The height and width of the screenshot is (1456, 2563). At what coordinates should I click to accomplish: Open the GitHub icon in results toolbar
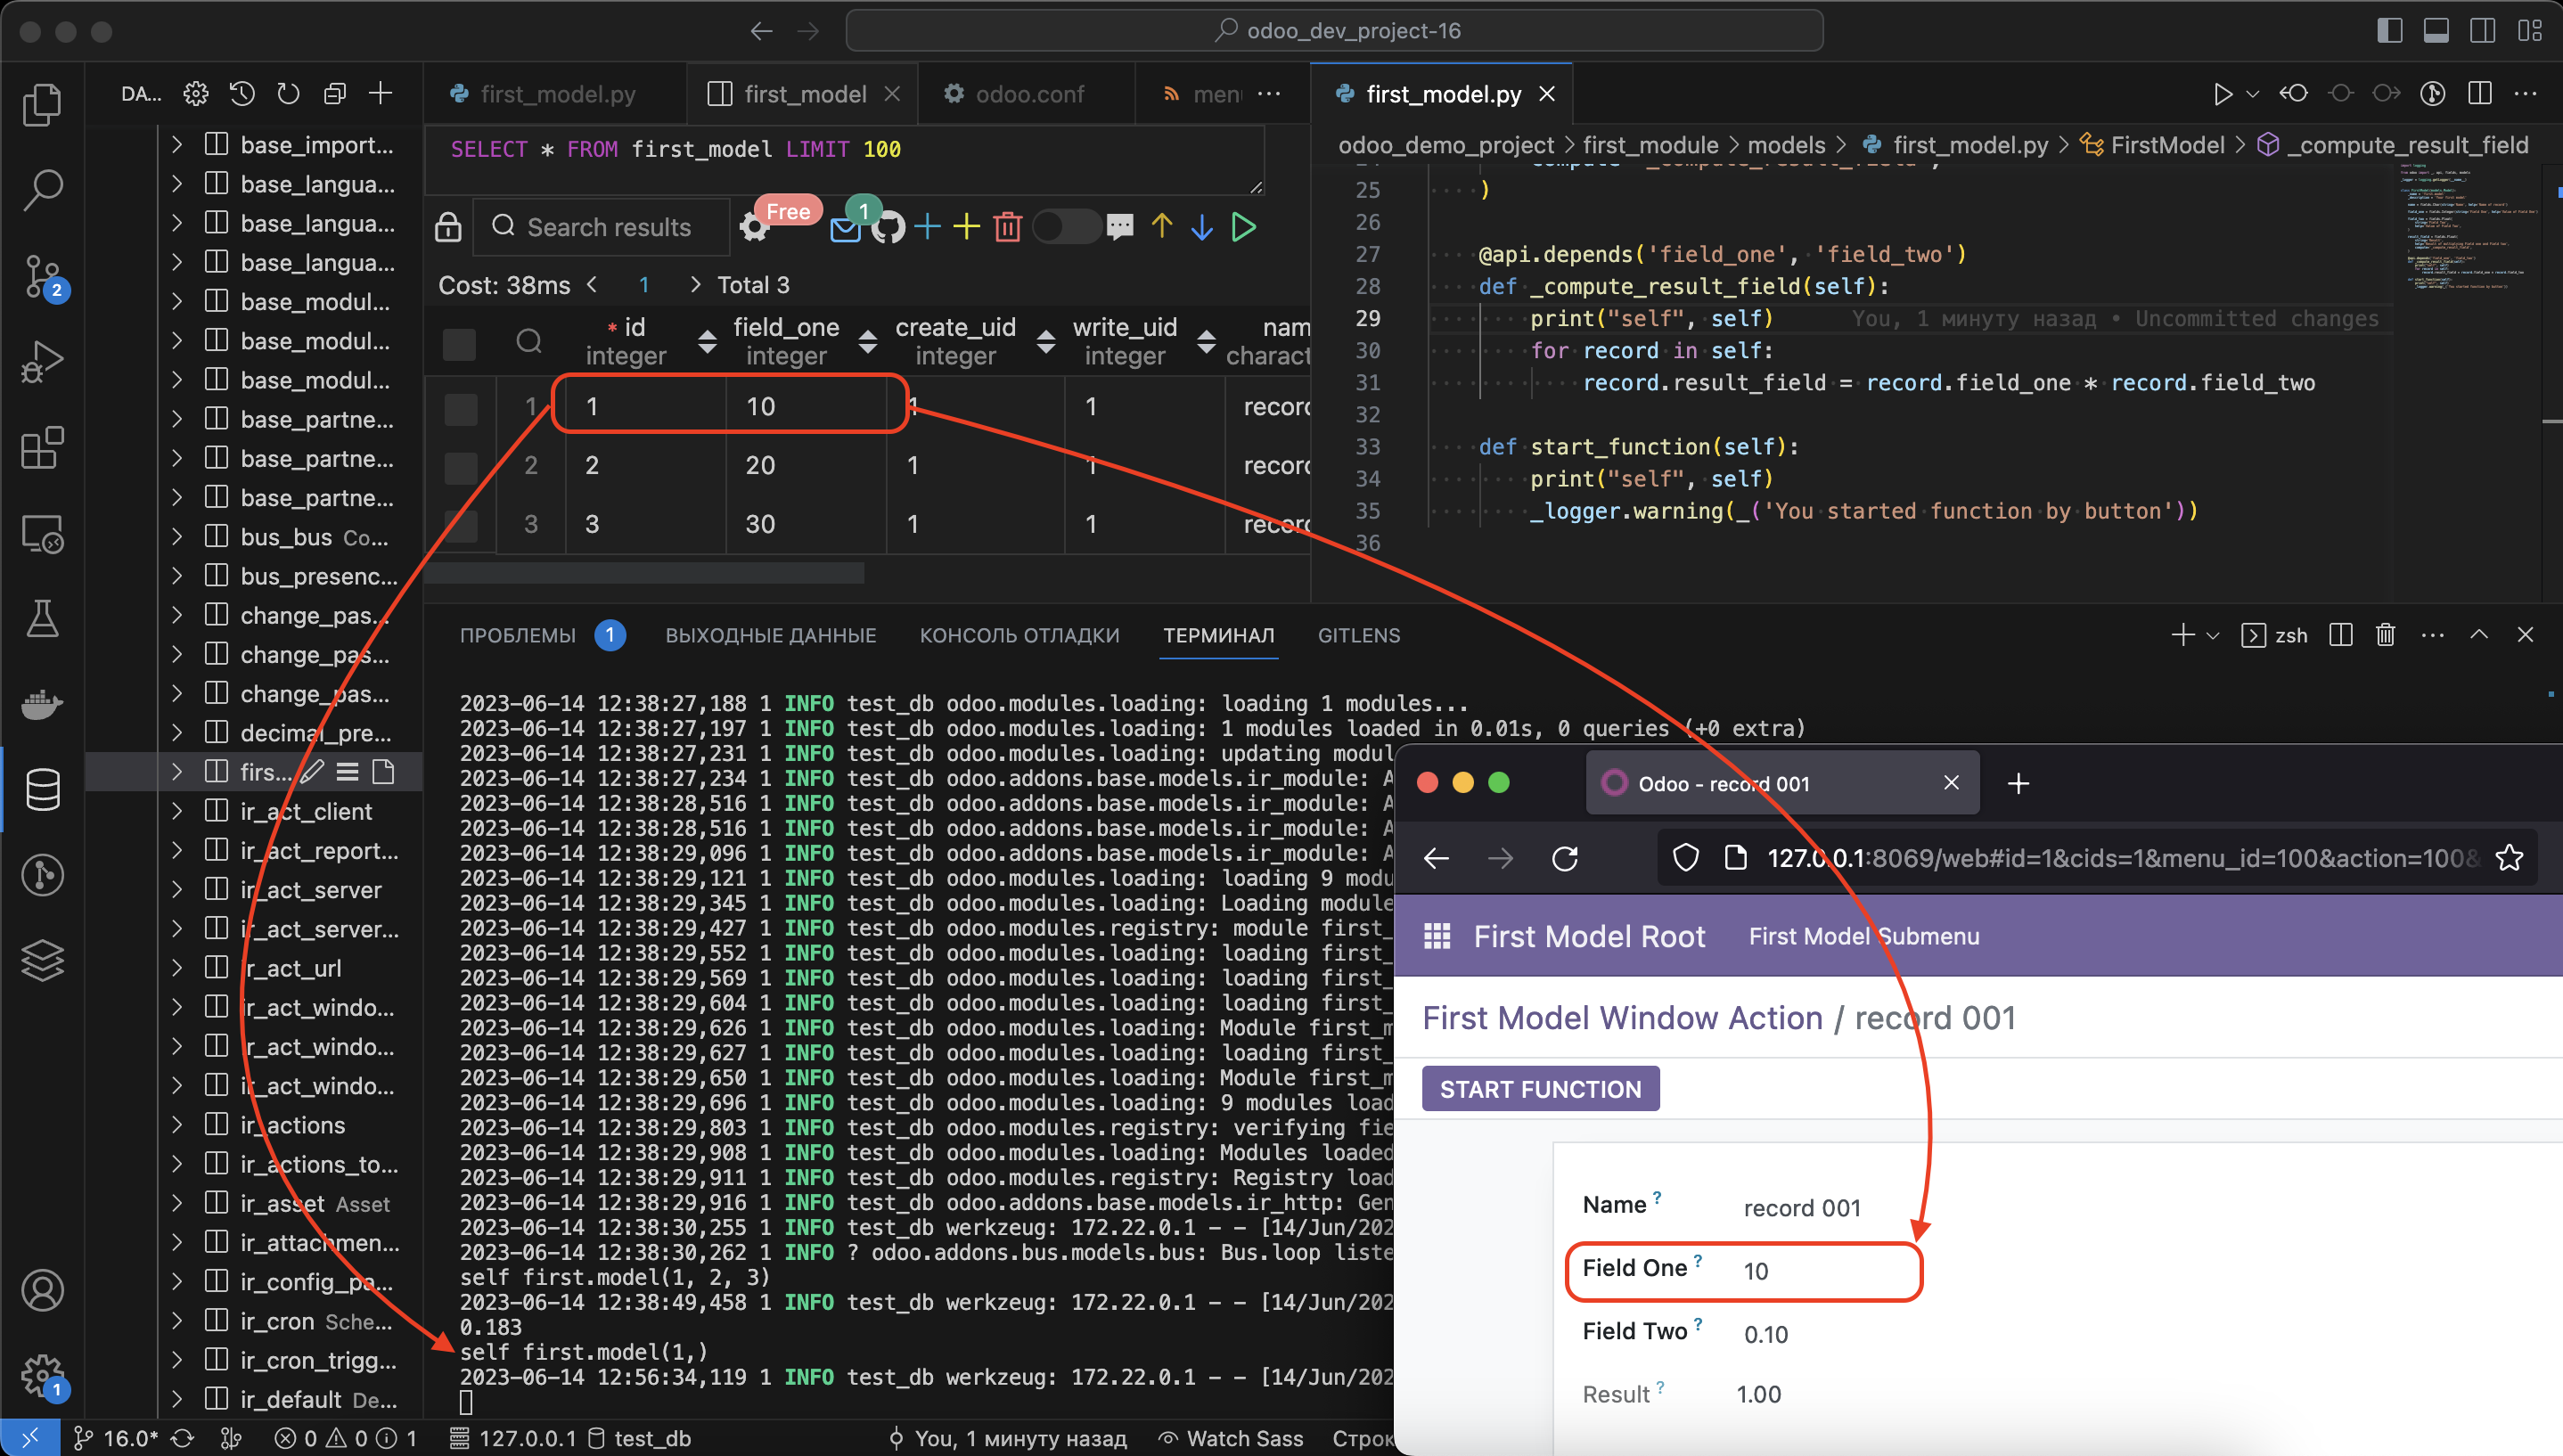(x=888, y=227)
